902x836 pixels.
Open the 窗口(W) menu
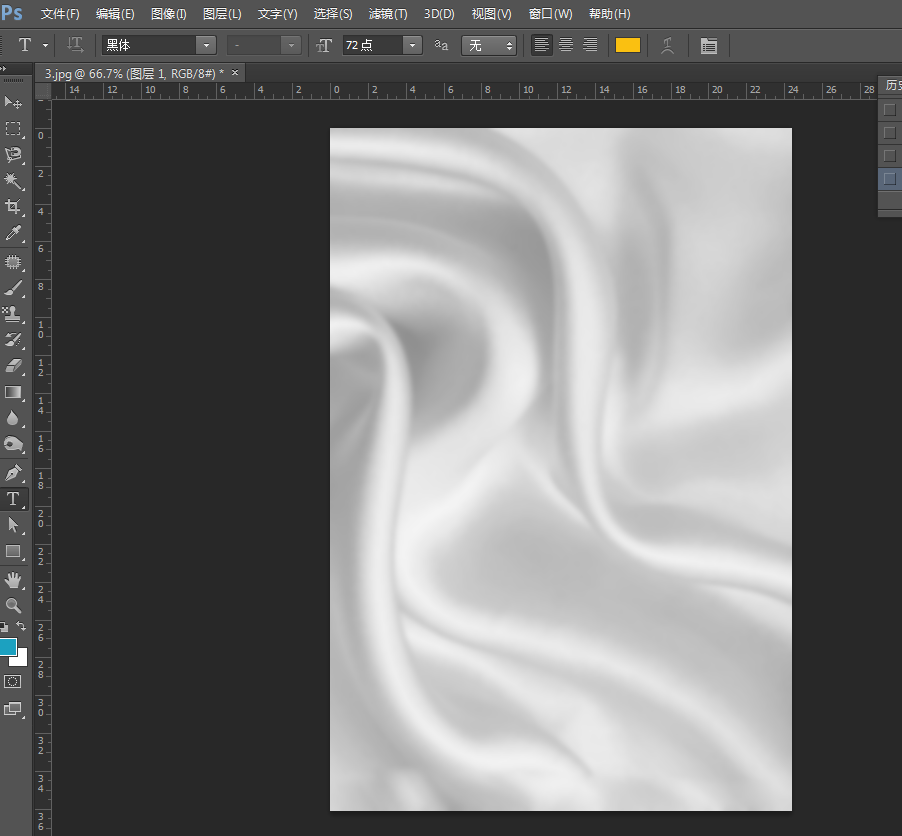(551, 14)
